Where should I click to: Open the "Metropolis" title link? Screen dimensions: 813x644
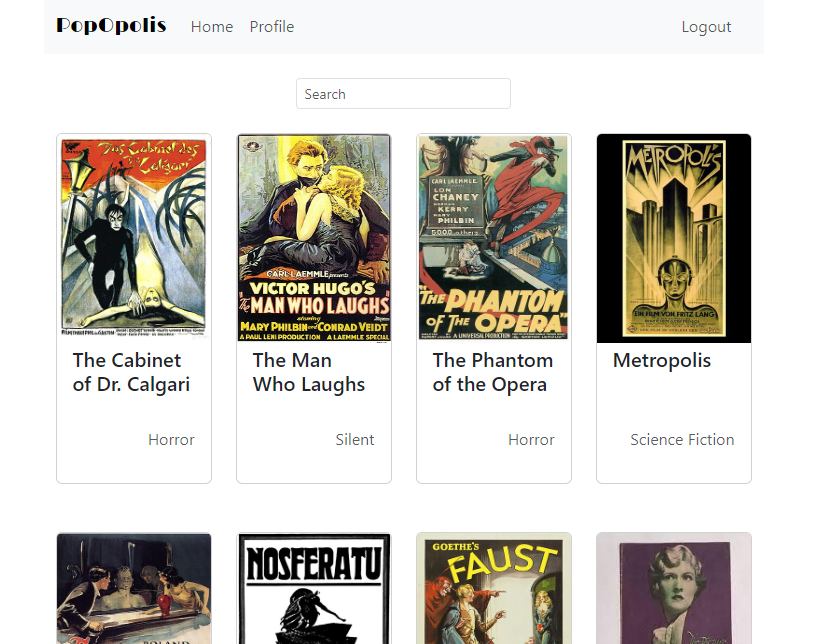click(661, 359)
